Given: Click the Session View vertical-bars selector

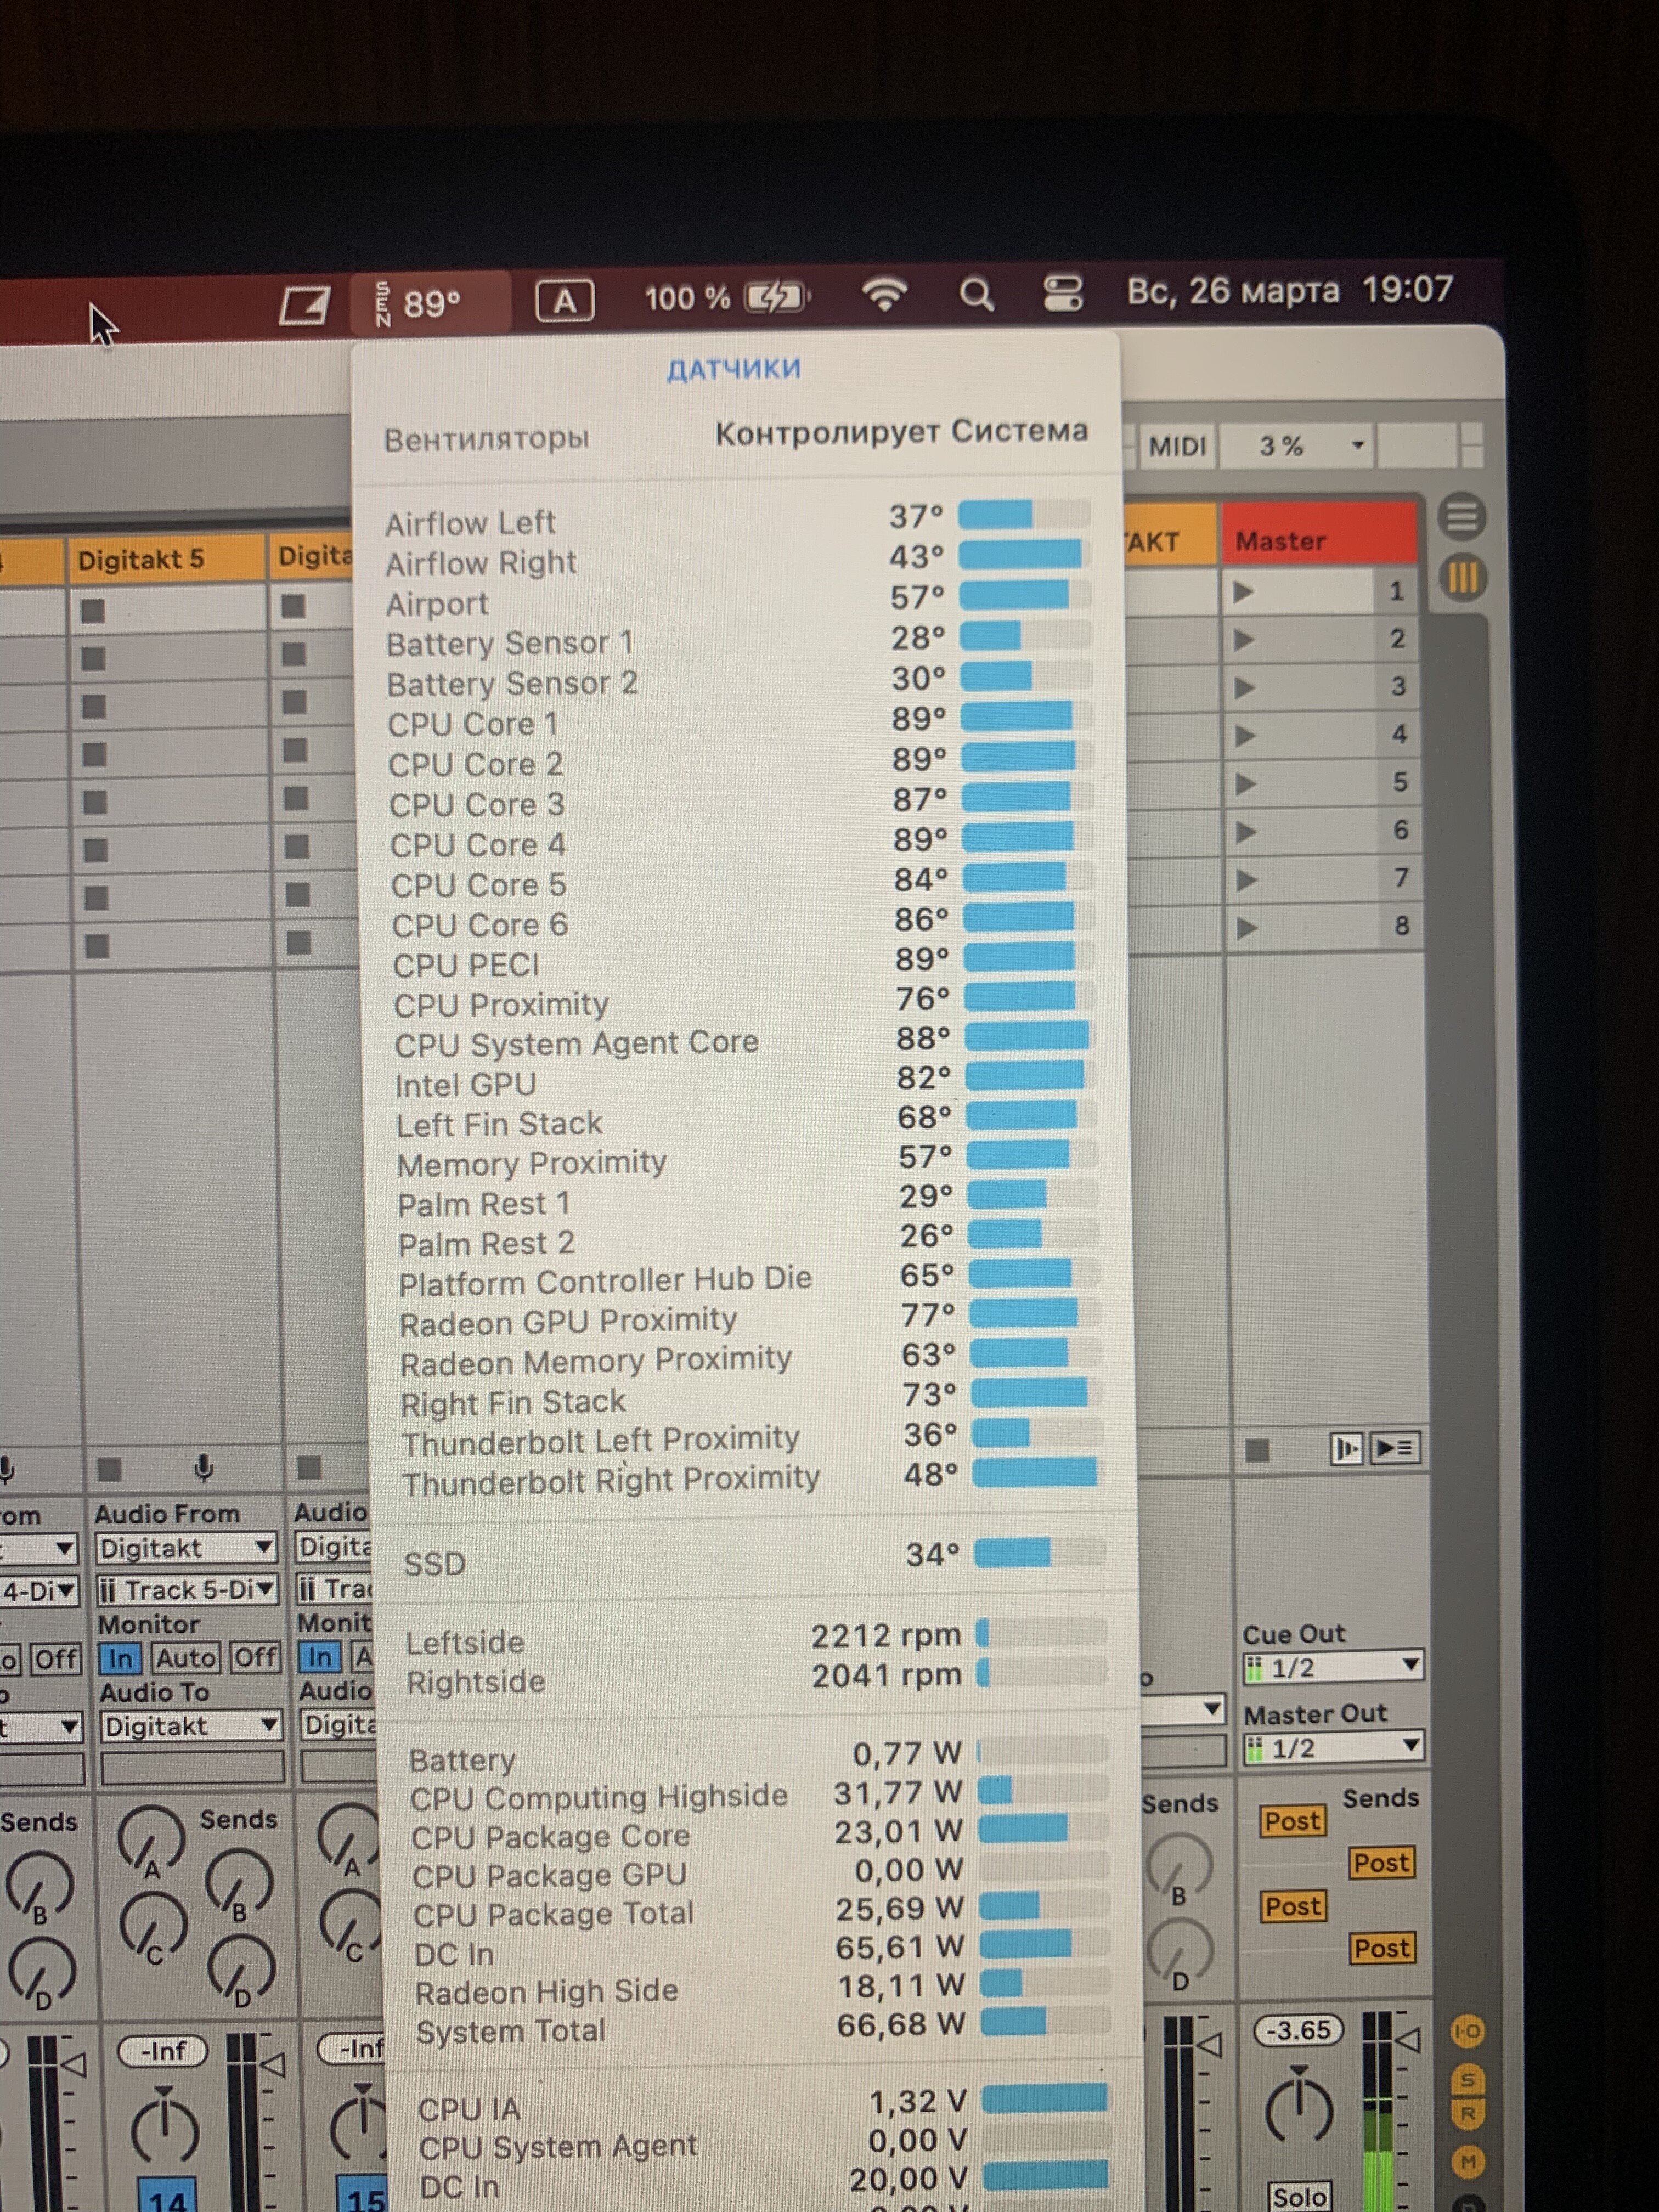Looking at the screenshot, I should pyautogui.click(x=1463, y=577).
